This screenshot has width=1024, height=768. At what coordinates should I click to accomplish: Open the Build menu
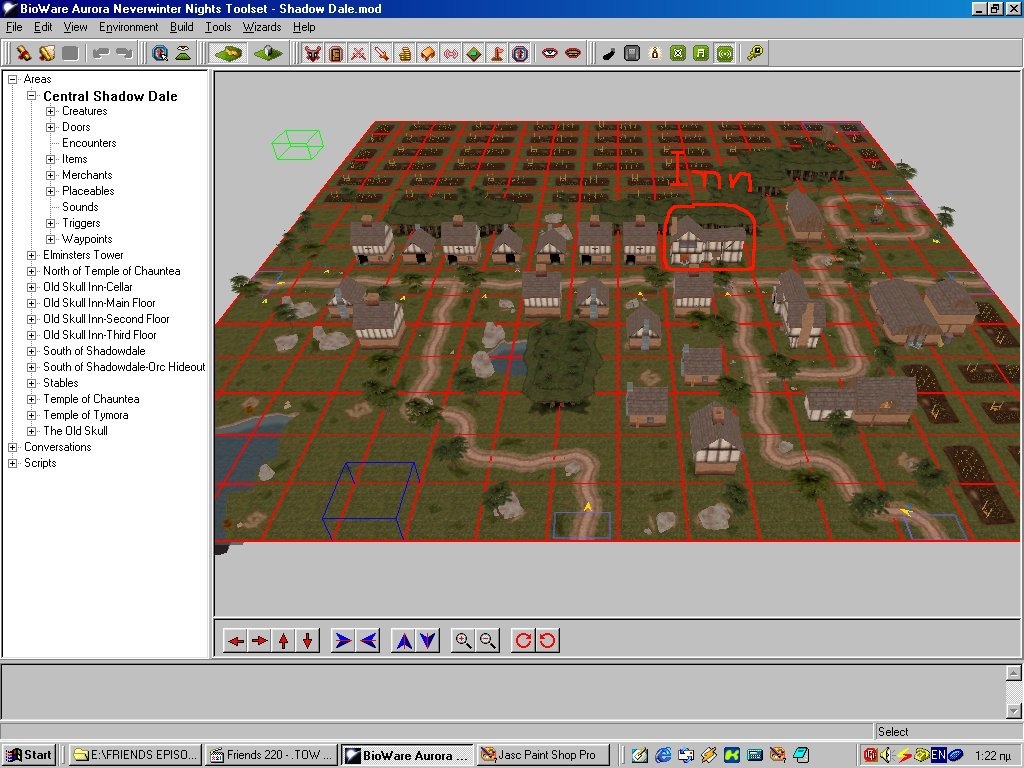pyautogui.click(x=181, y=27)
